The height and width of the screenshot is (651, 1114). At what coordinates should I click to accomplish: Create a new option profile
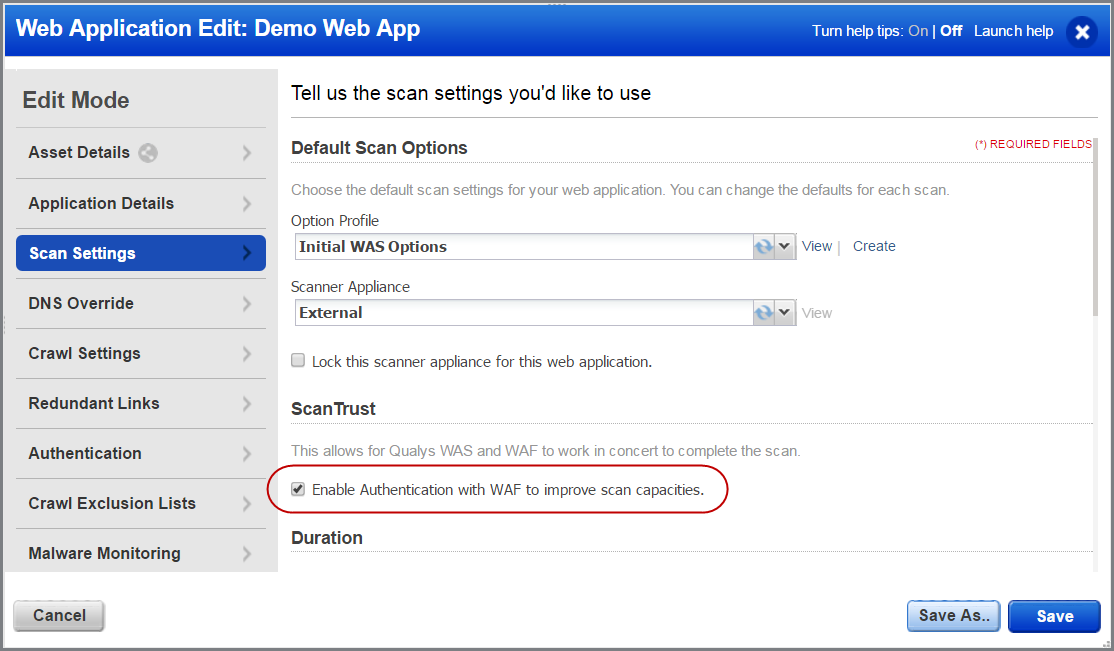coord(874,246)
